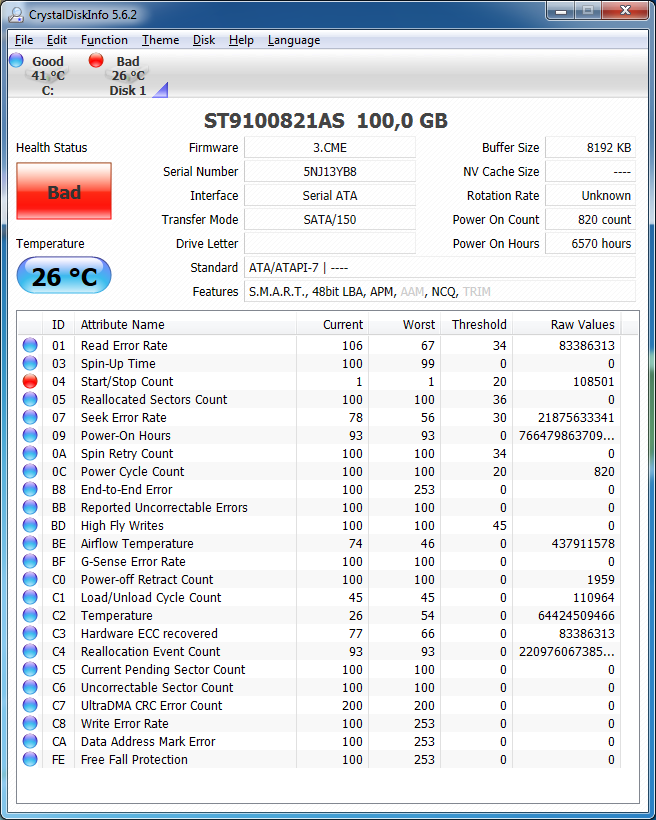Image resolution: width=656 pixels, height=820 pixels.
Task: Click status icon for Reallocated Sectors Count
Action: click(30, 399)
